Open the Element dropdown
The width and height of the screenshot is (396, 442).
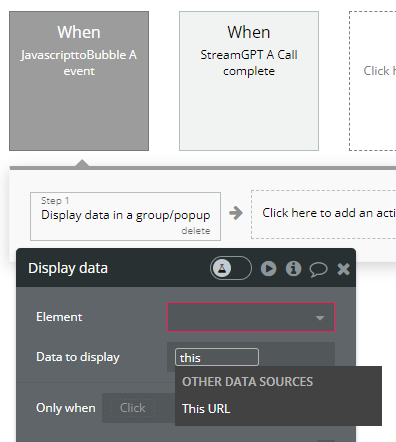click(x=251, y=317)
